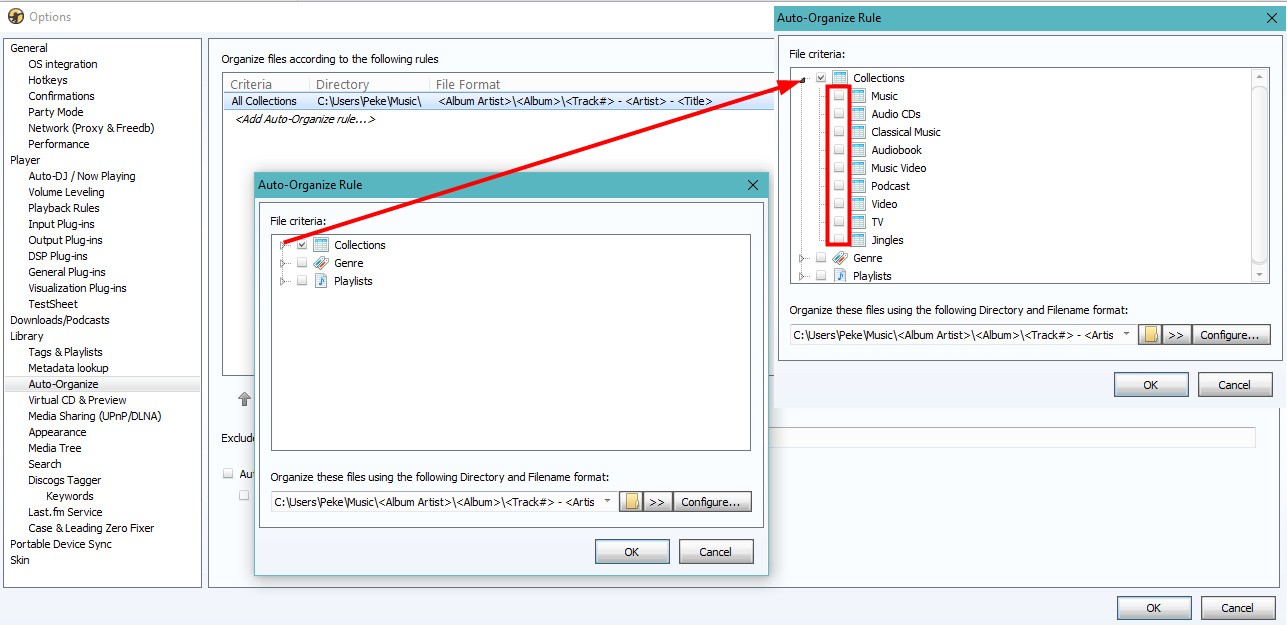Viewport: 1287px width, 625px height.
Task: Click the Add Auto-Organize rule link
Action: click(x=305, y=119)
